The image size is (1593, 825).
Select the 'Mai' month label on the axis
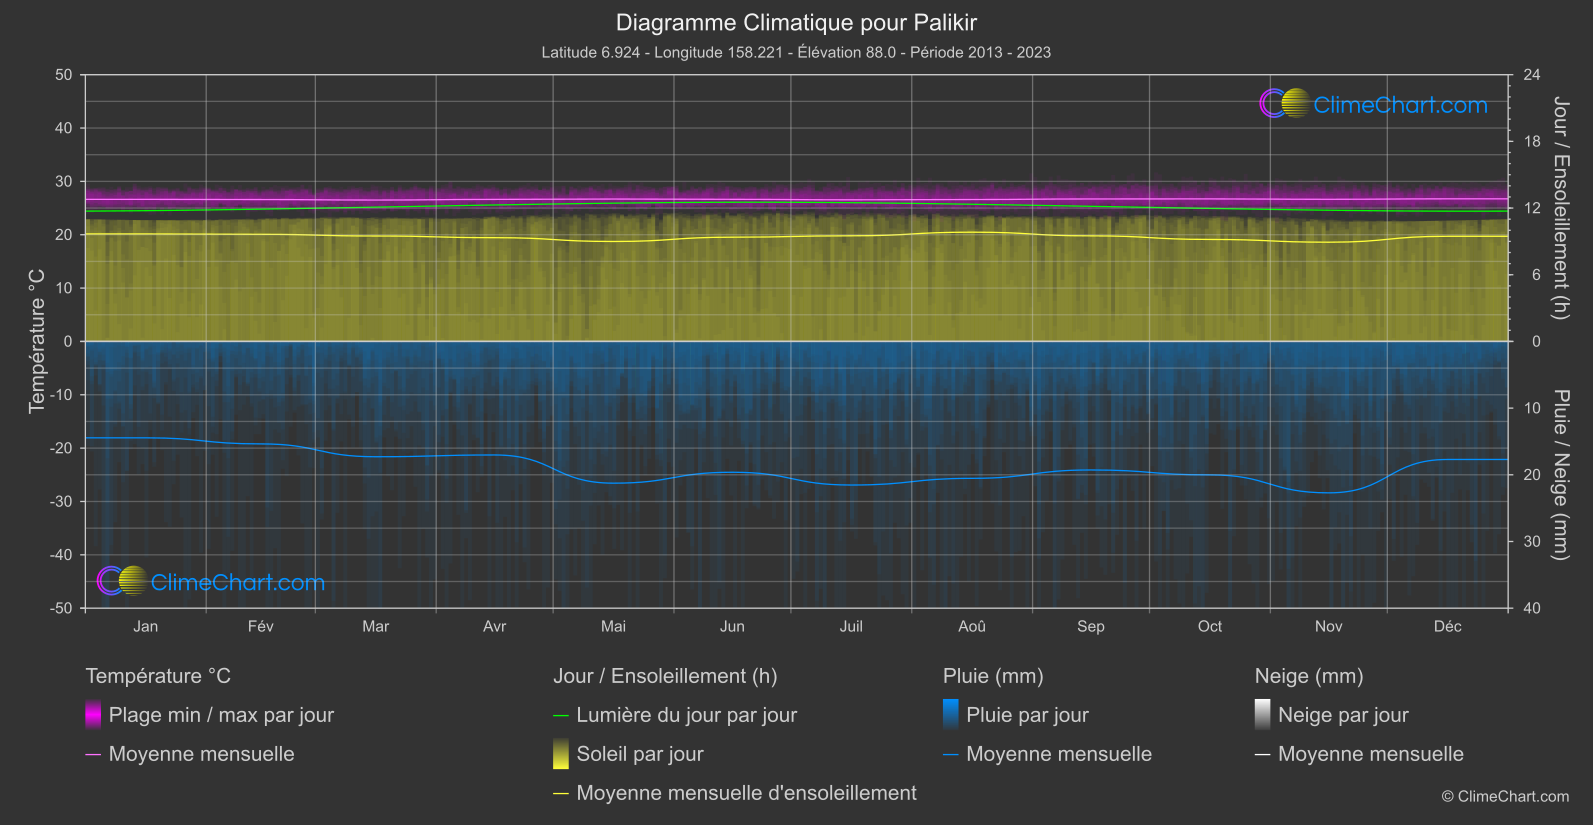pos(613,627)
